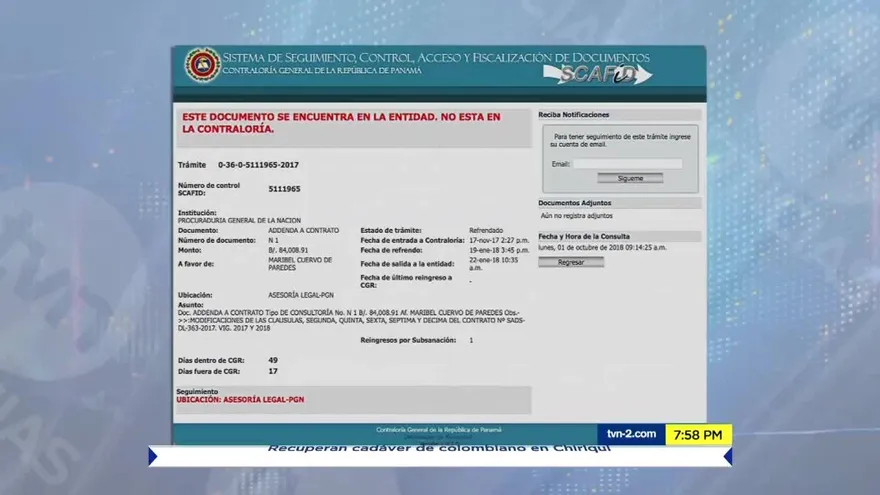
Task: Click the 'Refrendado' status value
Action: (x=486, y=231)
